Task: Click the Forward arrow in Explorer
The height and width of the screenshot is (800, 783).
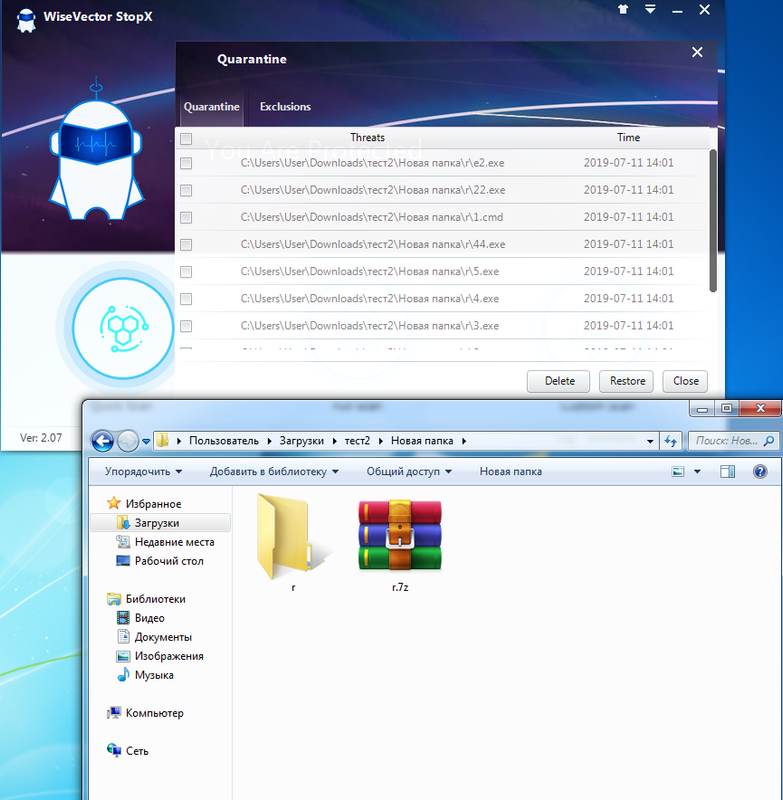Action: point(128,441)
